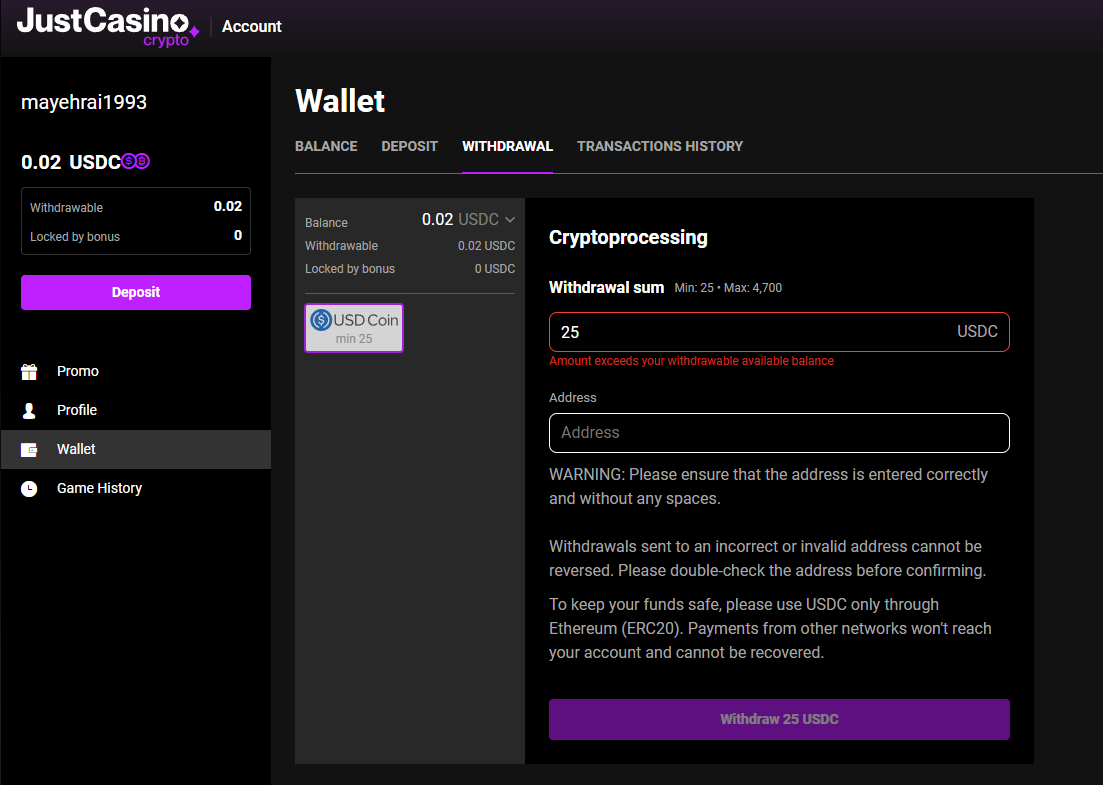The image size is (1103, 785).
Task: Click the person icon next to Profile
Action: click(x=29, y=411)
